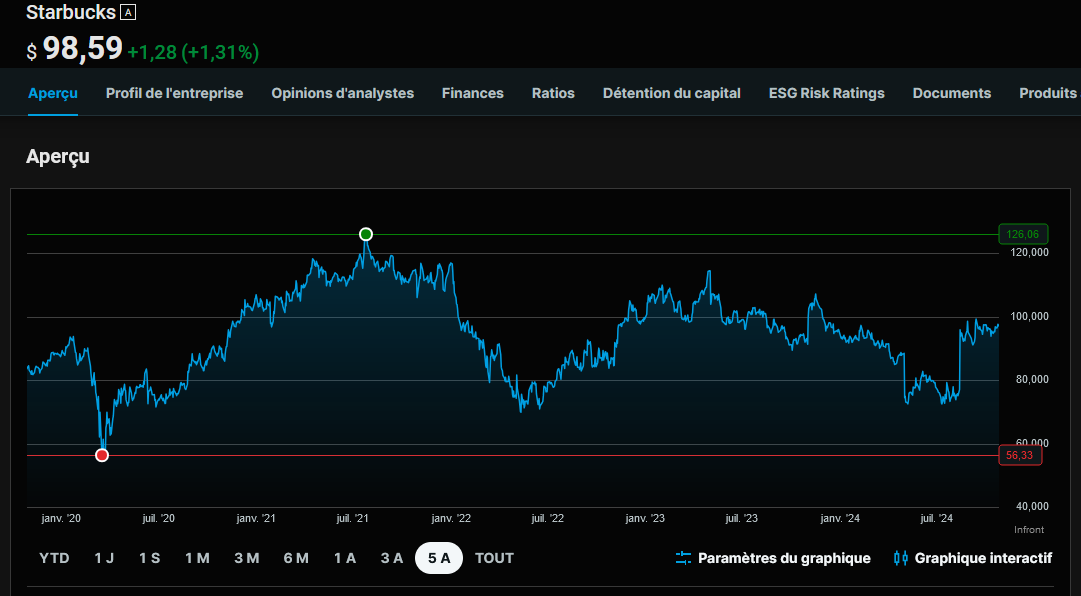The image size is (1081, 596).
Task: Choose the 3 A time range
Action: pyautogui.click(x=392, y=558)
